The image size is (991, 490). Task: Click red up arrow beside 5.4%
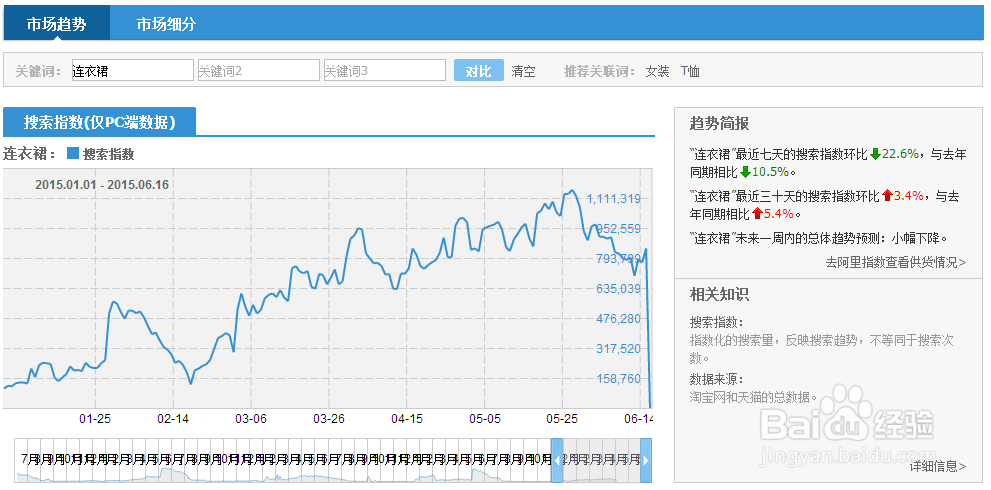(x=757, y=214)
